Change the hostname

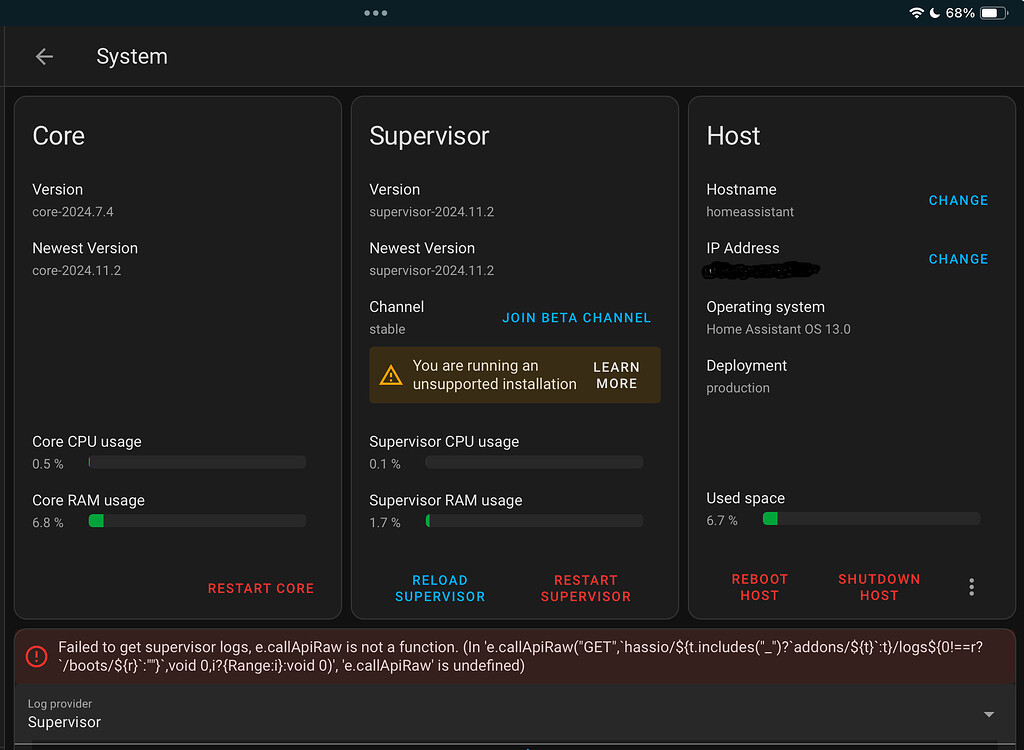pos(958,201)
